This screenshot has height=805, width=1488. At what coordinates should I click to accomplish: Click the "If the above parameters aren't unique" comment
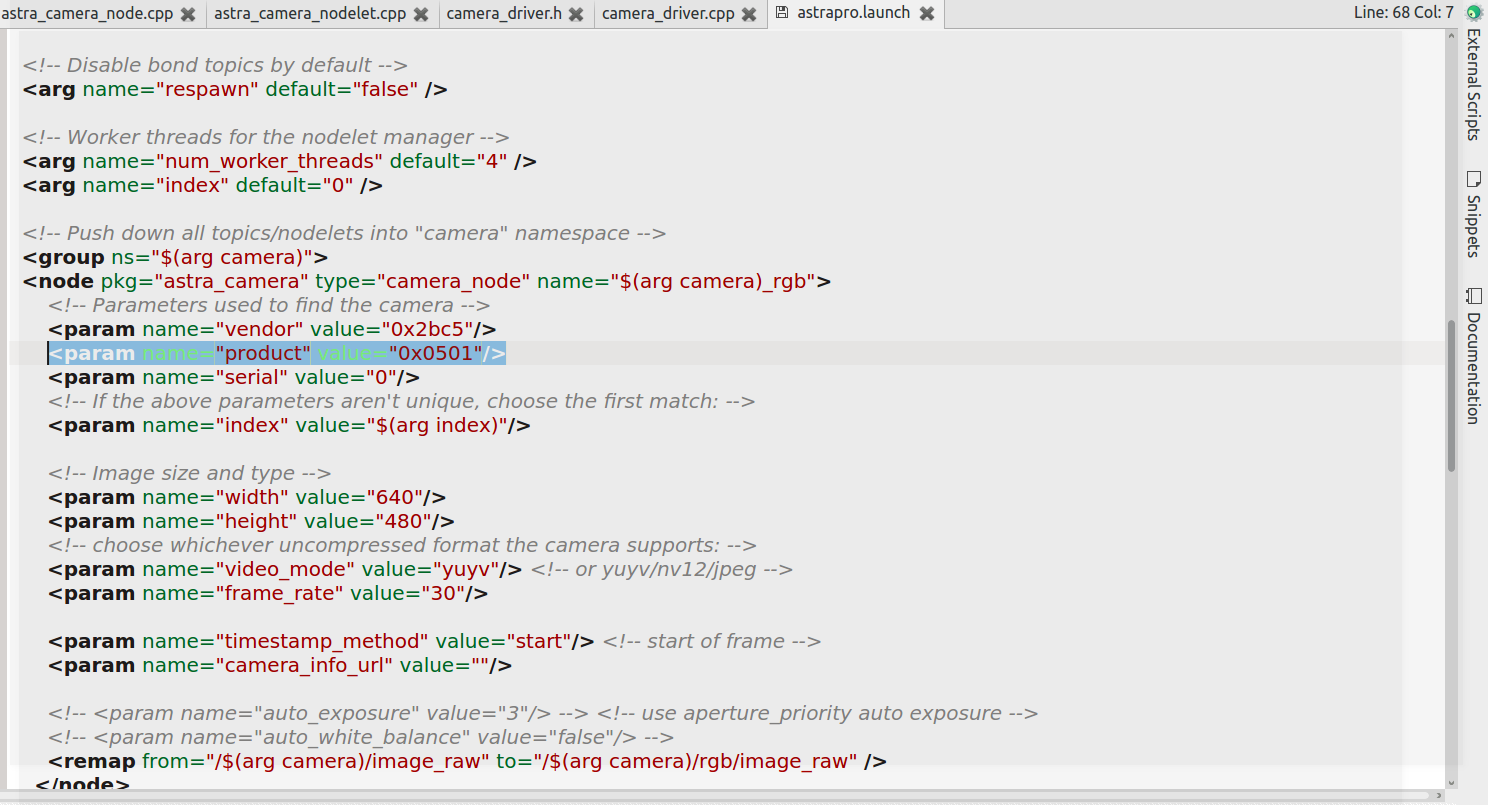click(x=401, y=401)
